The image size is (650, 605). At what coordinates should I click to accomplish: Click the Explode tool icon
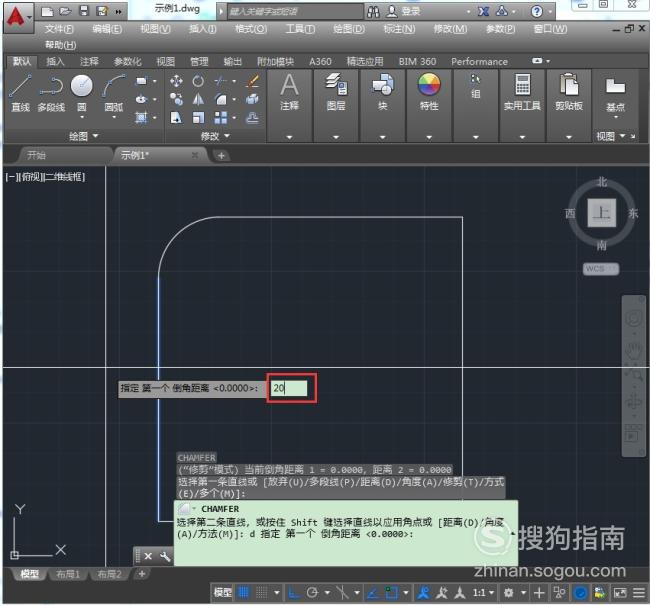coord(252,100)
